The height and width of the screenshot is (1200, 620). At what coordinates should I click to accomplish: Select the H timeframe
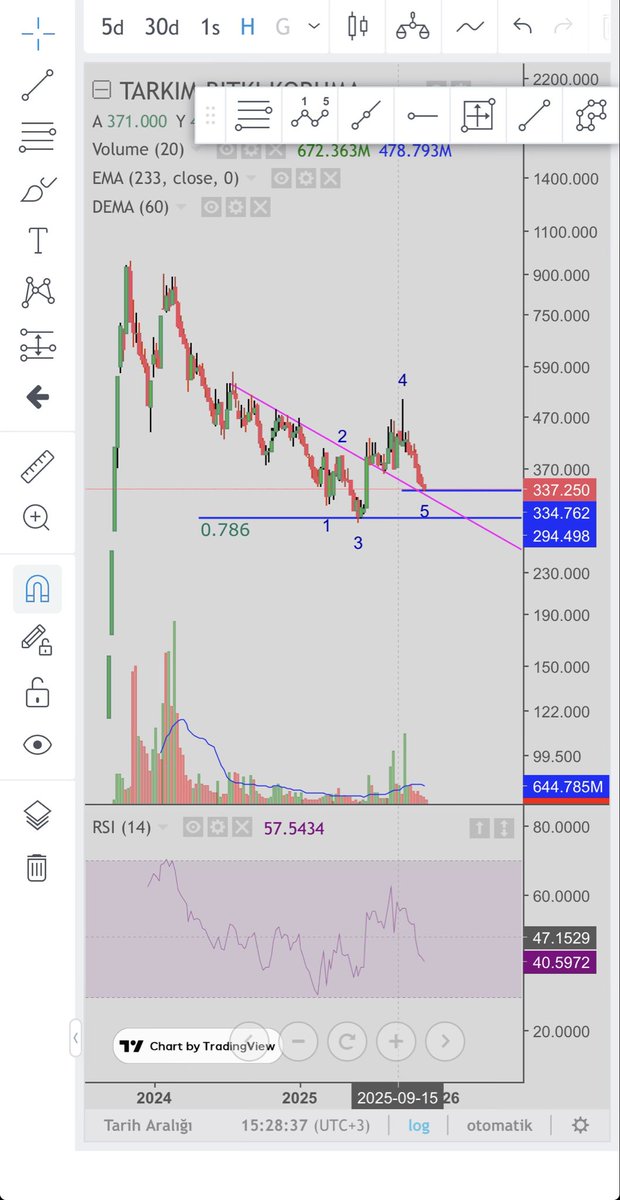click(247, 27)
